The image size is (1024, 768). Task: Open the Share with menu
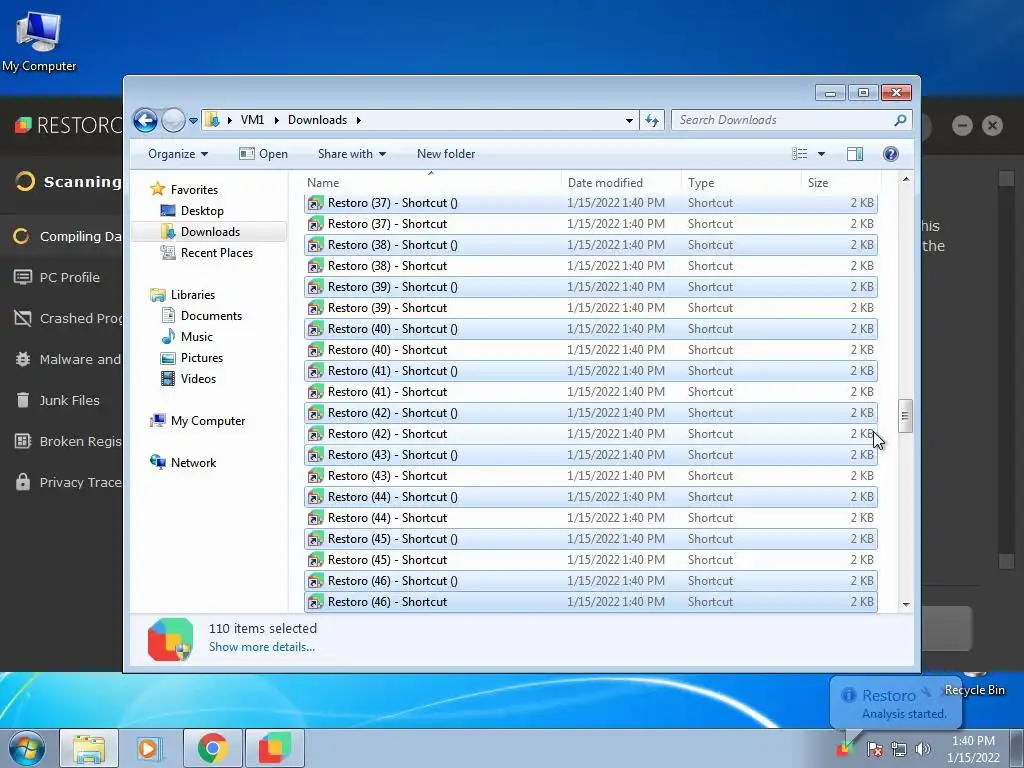[351, 154]
